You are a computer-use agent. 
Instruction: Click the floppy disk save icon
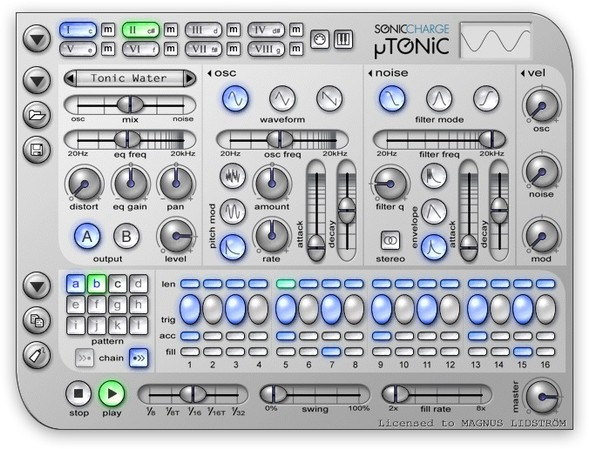click(37, 150)
